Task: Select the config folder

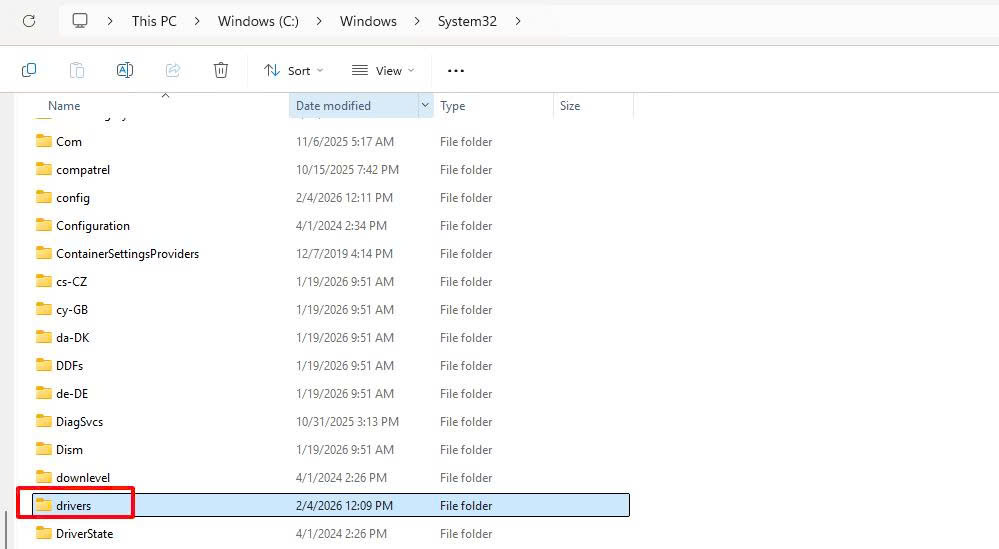Action: click(x=331, y=197)
